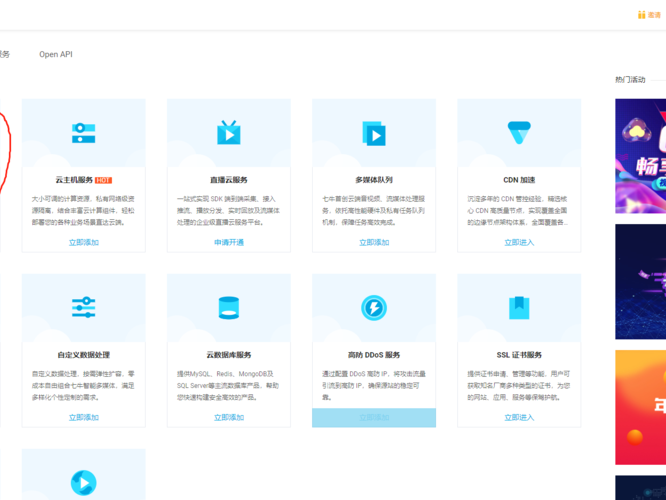
Task: Click the live streaming TV icon
Action: click(x=229, y=133)
